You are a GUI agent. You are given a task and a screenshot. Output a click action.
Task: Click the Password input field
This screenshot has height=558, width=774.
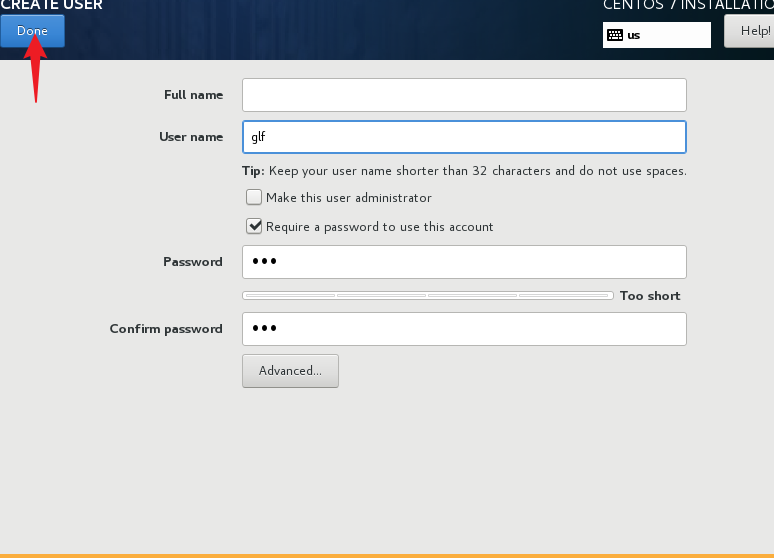point(464,262)
